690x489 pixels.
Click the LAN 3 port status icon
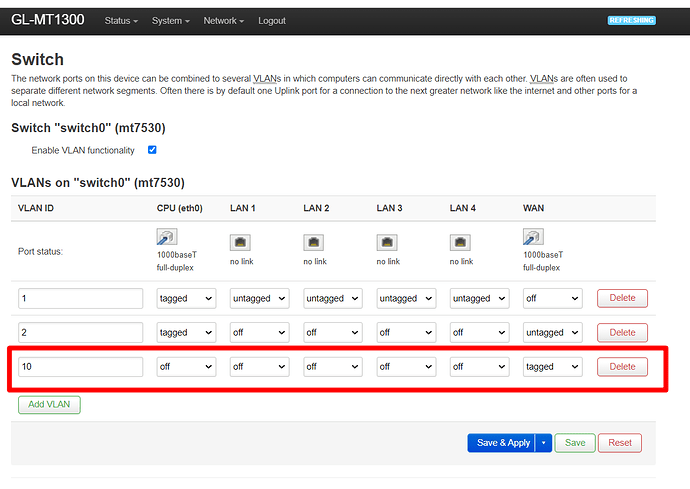coord(386,242)
